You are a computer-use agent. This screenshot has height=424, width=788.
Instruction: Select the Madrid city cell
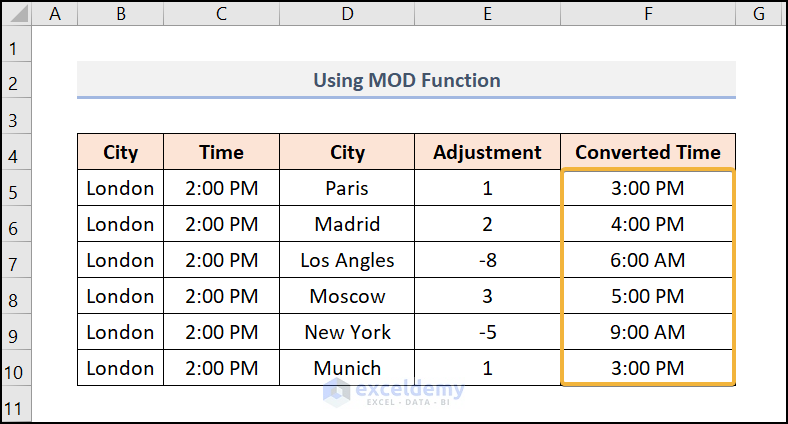[347, 225]
